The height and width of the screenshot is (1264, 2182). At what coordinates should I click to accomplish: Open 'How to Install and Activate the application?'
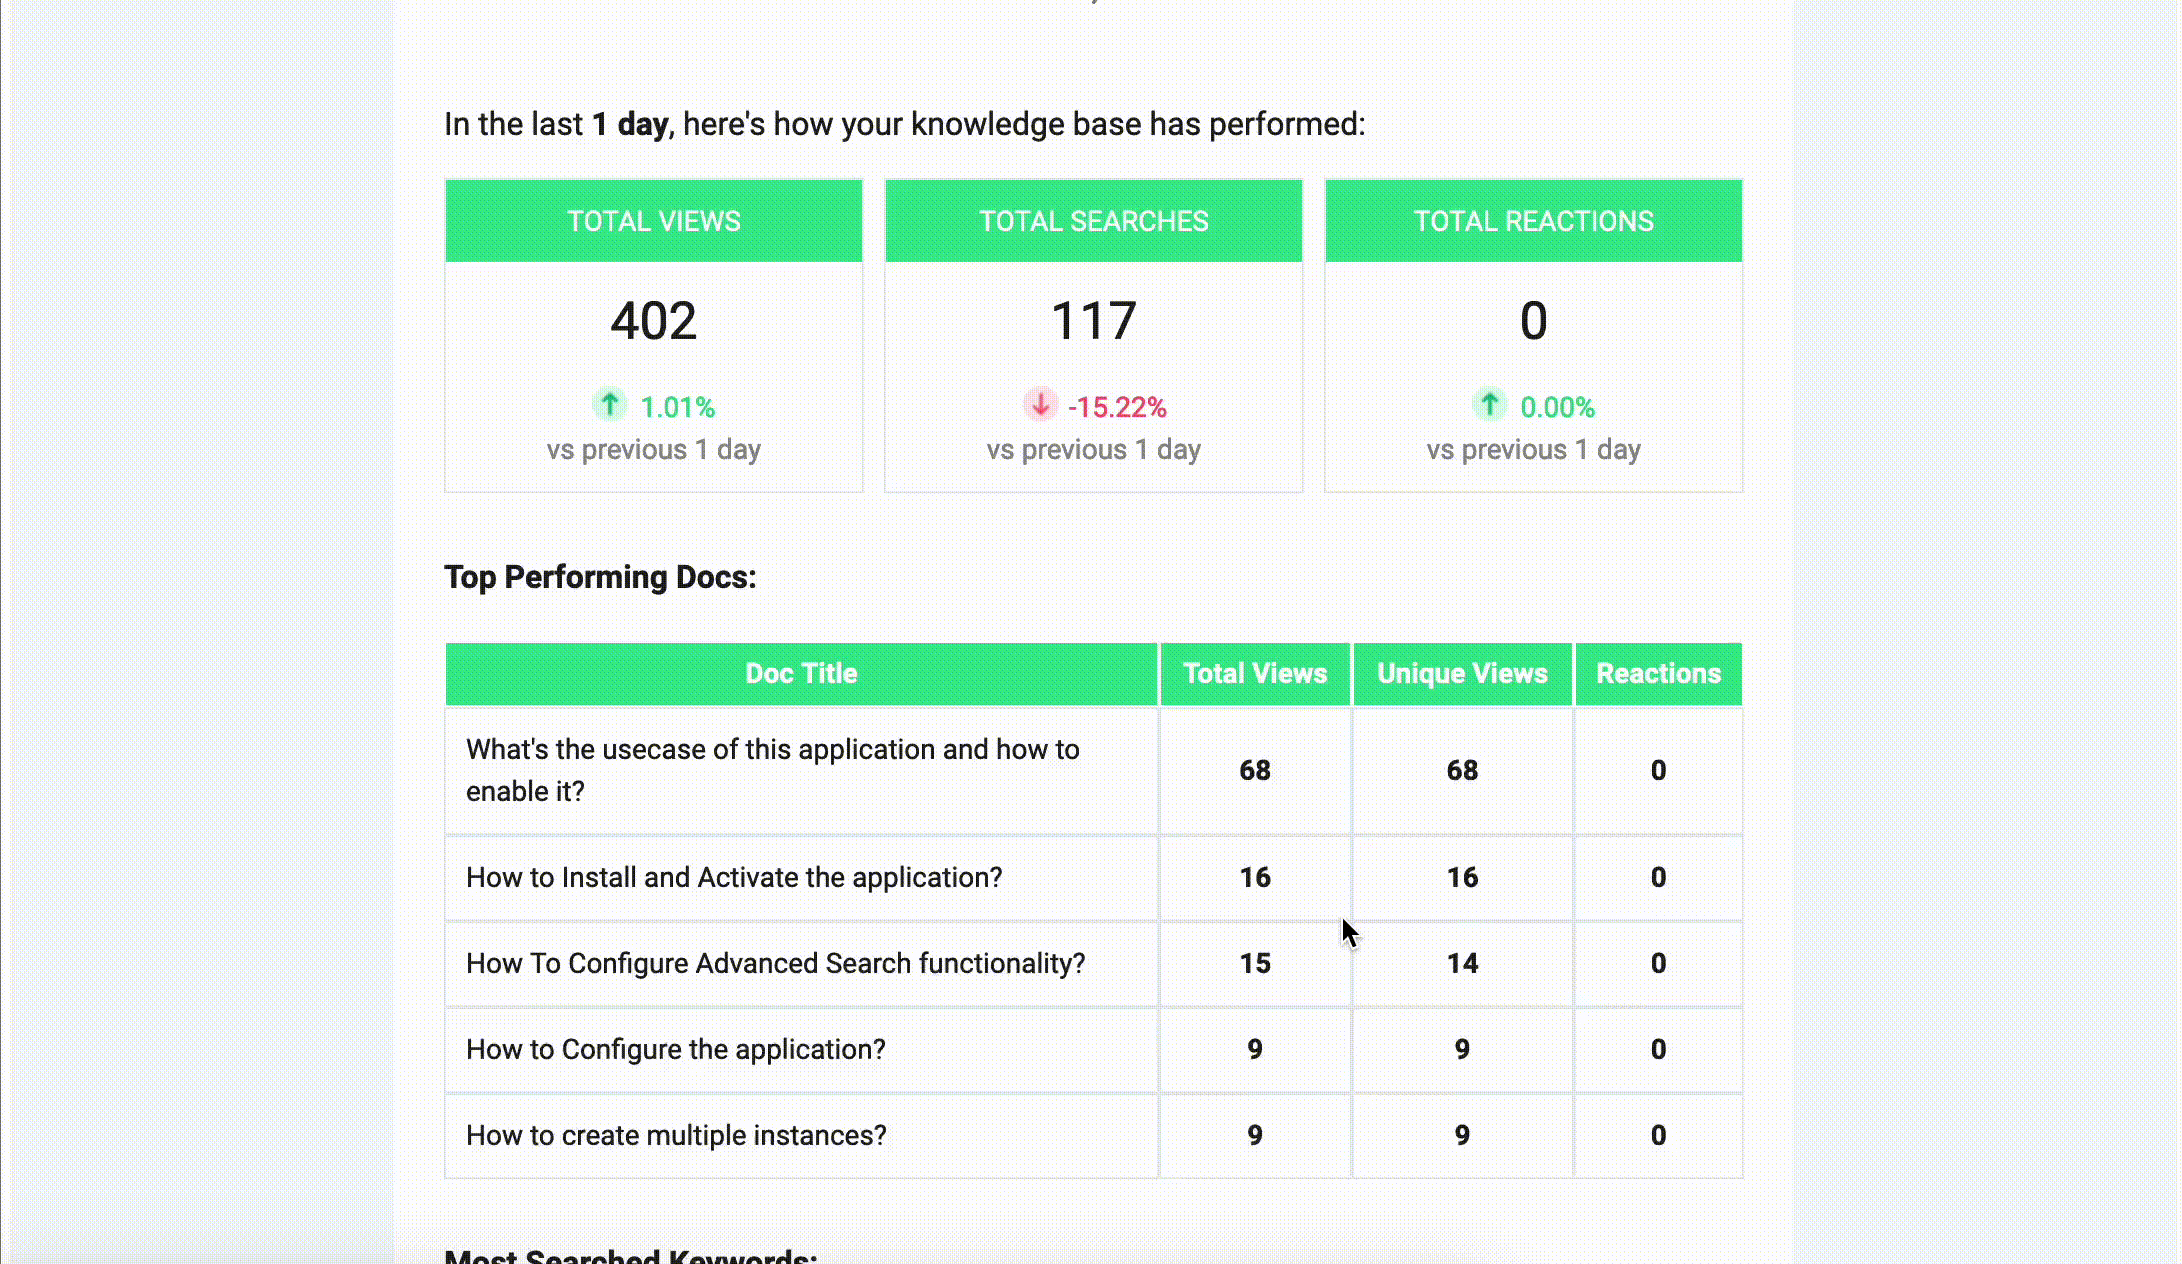pos(734,878)
